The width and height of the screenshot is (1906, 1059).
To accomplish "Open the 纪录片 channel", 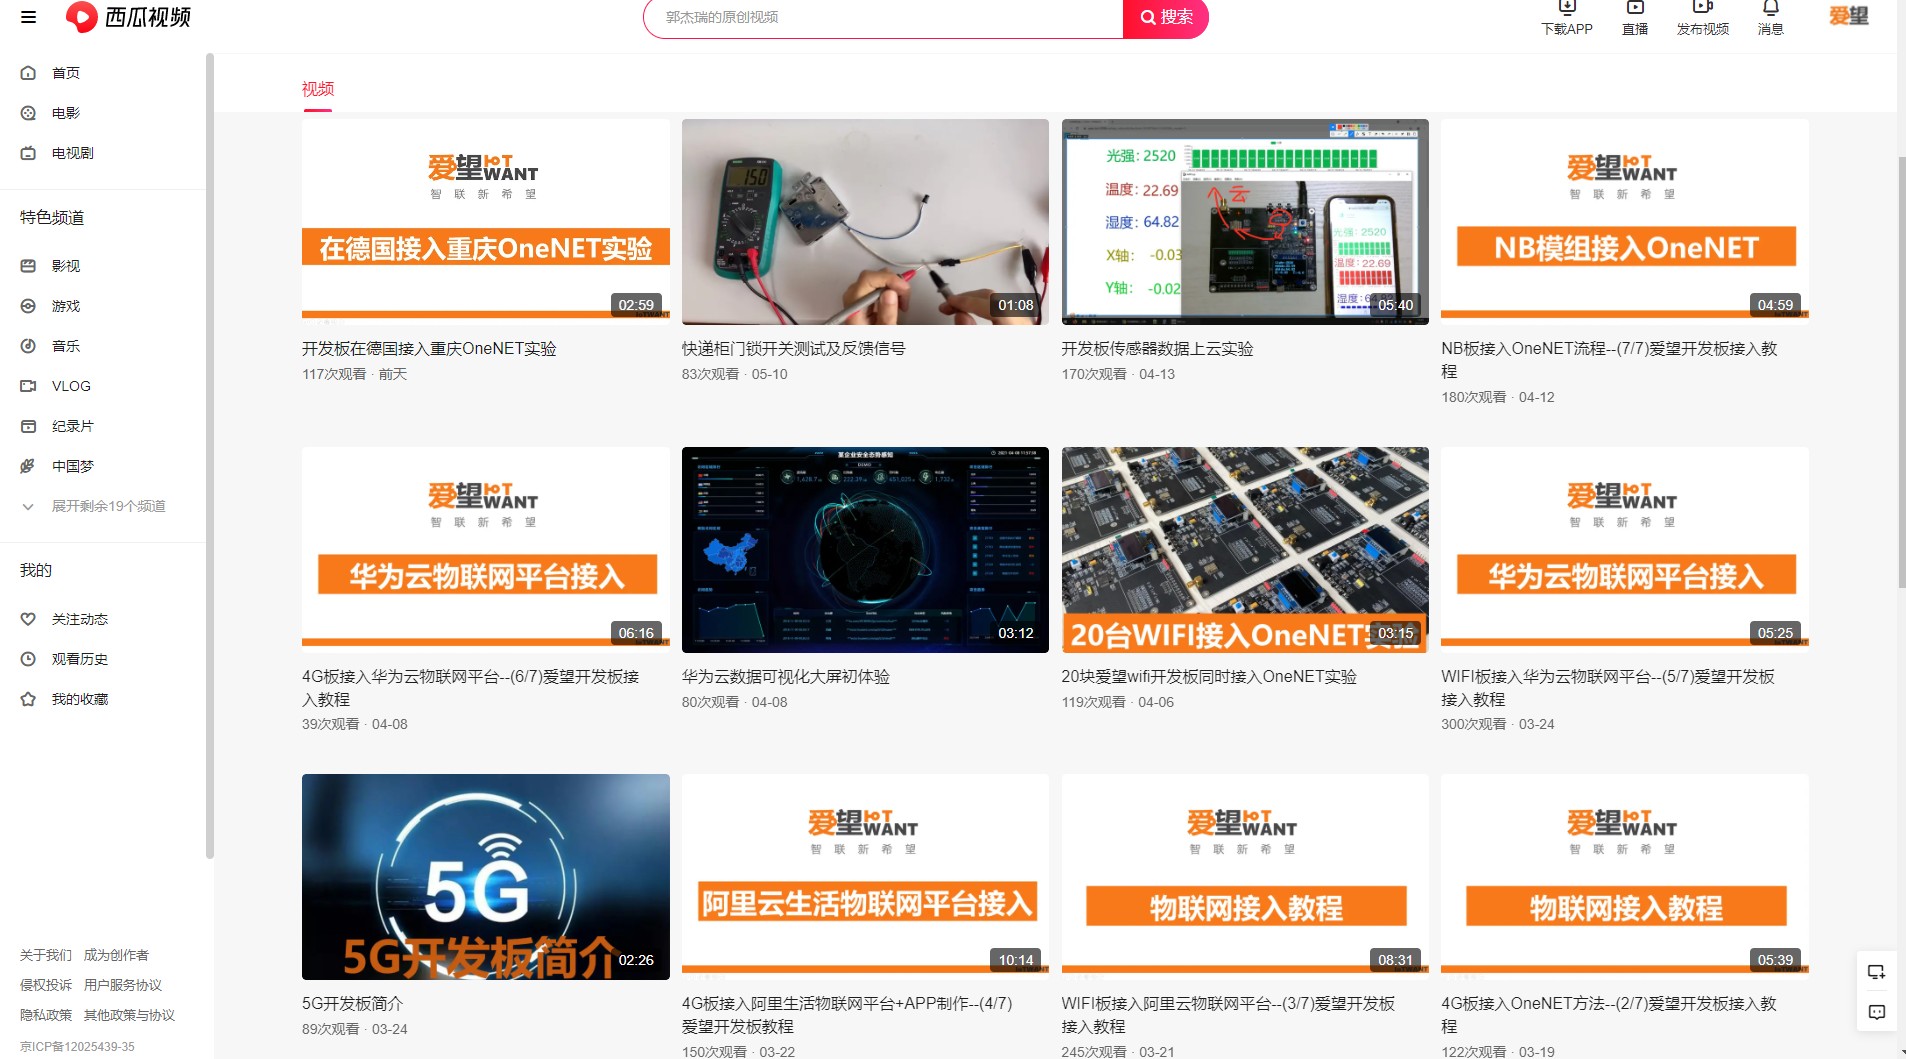I will [x=73, y=426].
